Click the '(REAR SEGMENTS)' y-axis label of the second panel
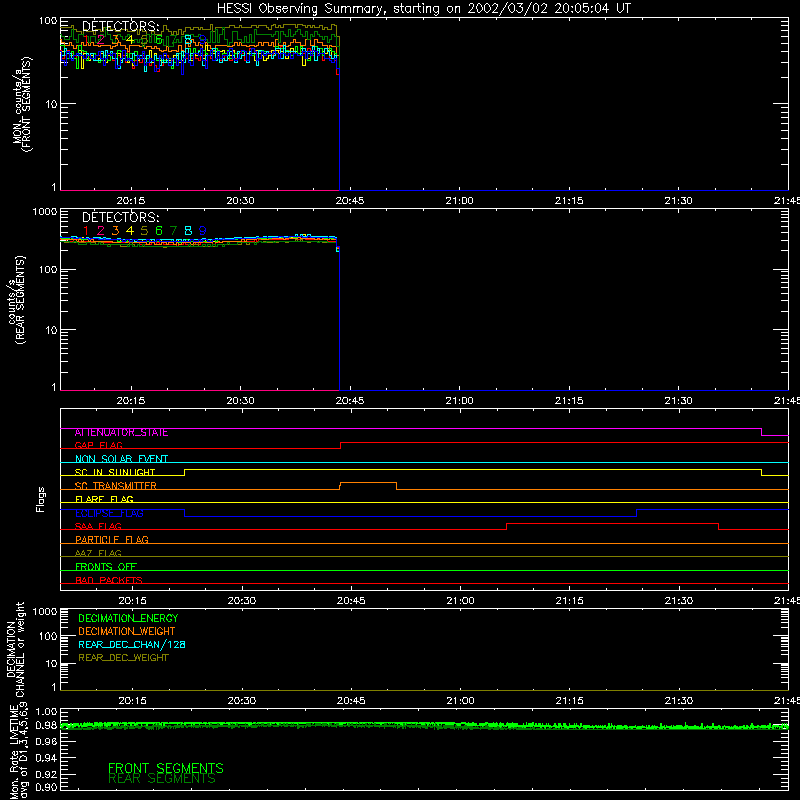The height and width of the screenshot is (800, 800). click(20, 300)
